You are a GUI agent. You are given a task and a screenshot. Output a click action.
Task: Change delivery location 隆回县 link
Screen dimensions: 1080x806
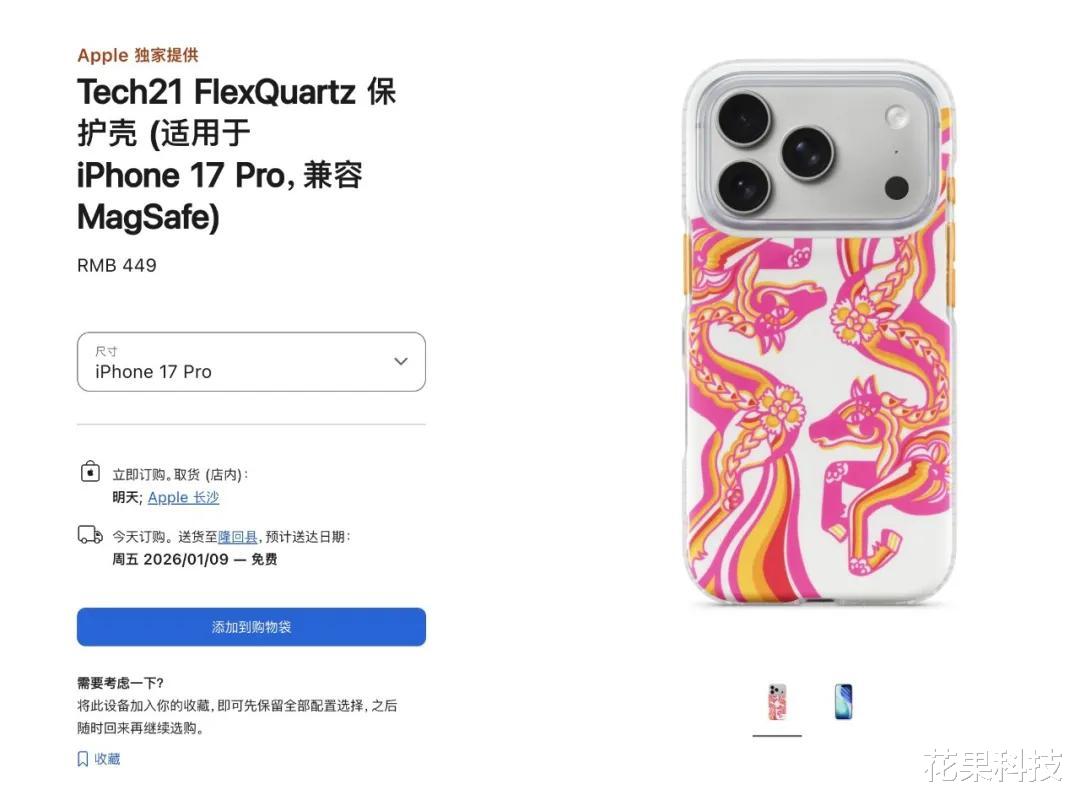pyautogui.click(x=238, y=537)
